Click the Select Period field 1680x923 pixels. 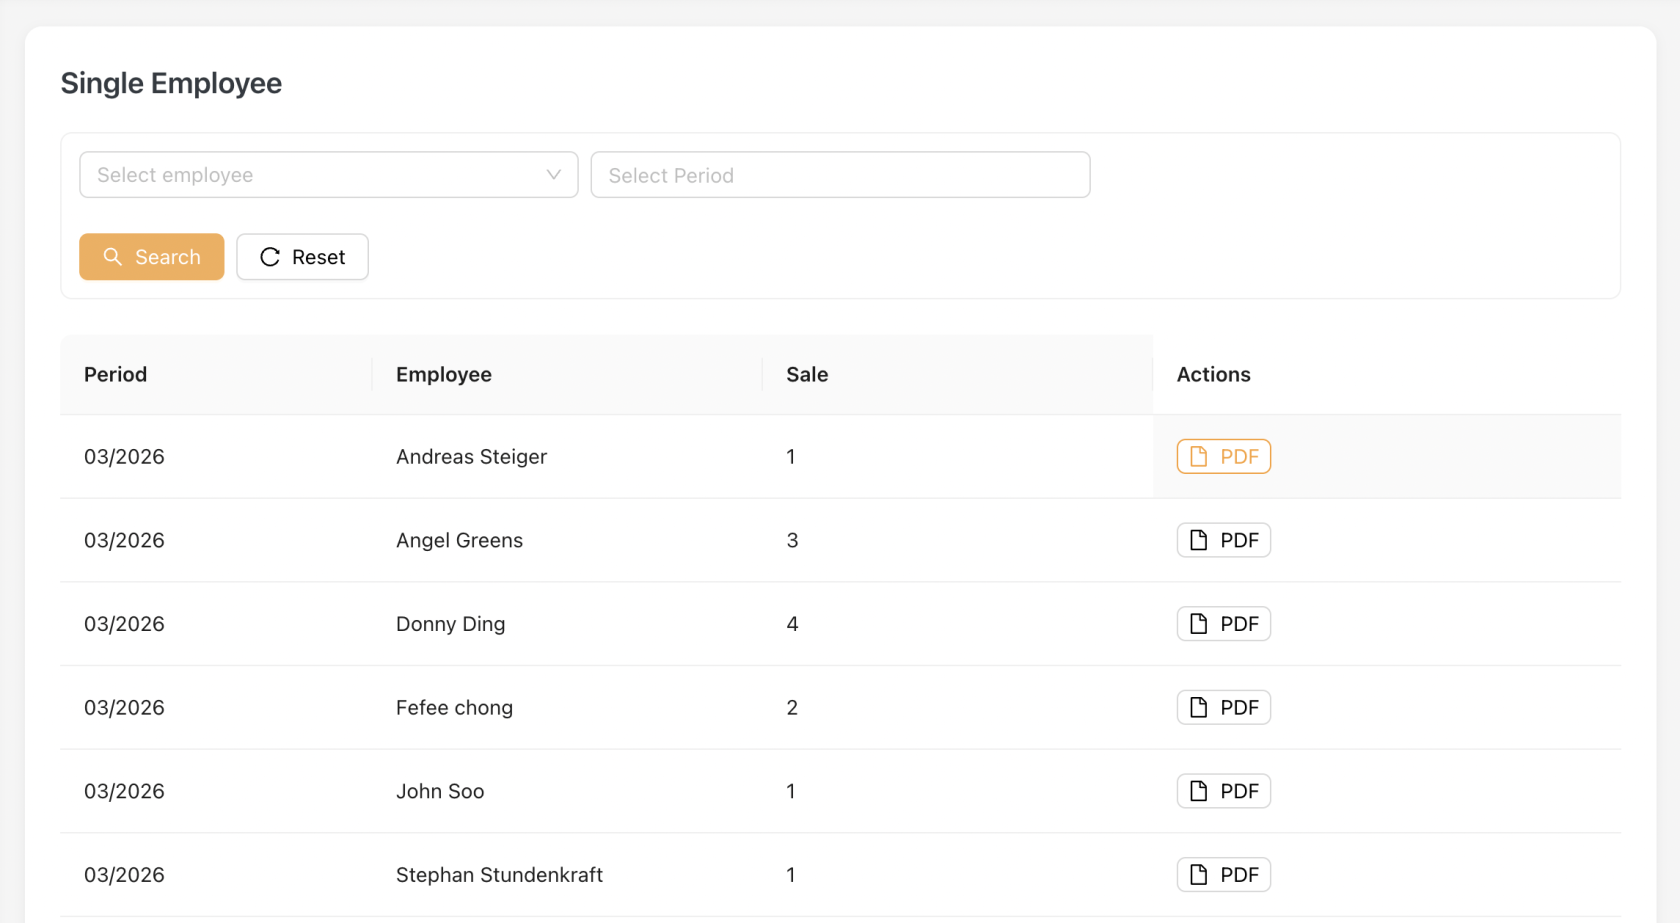840,175
